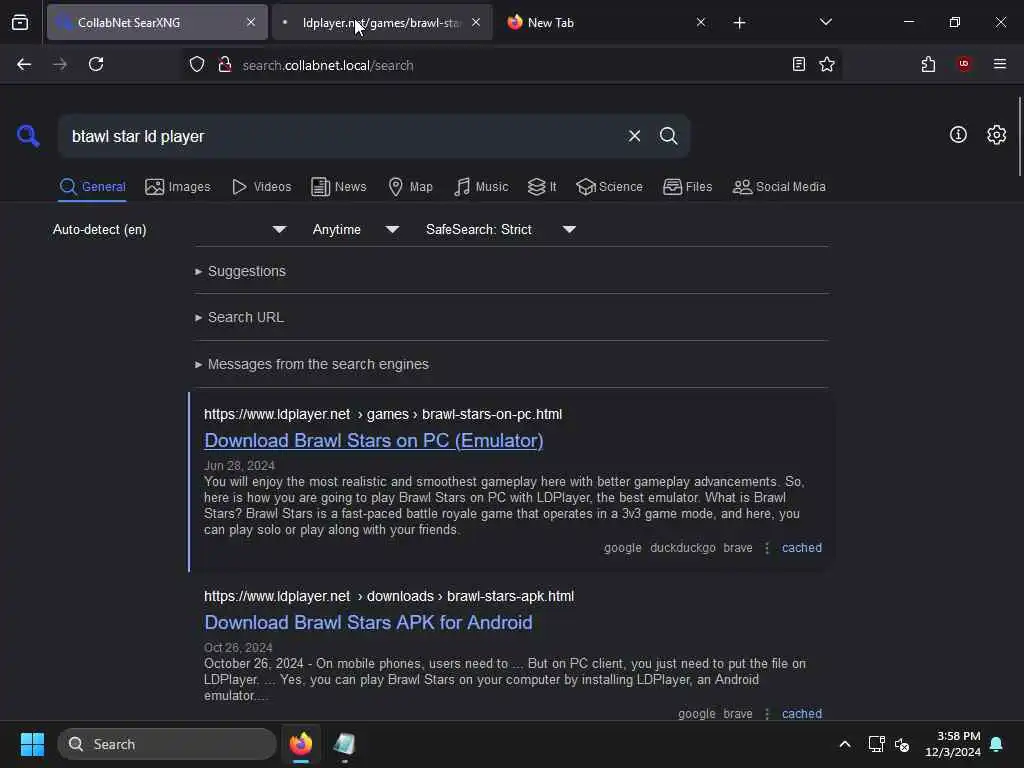Open Download Brawl Stars APK for Android link
Viewport: 1024px width, 768px height.
368,622
